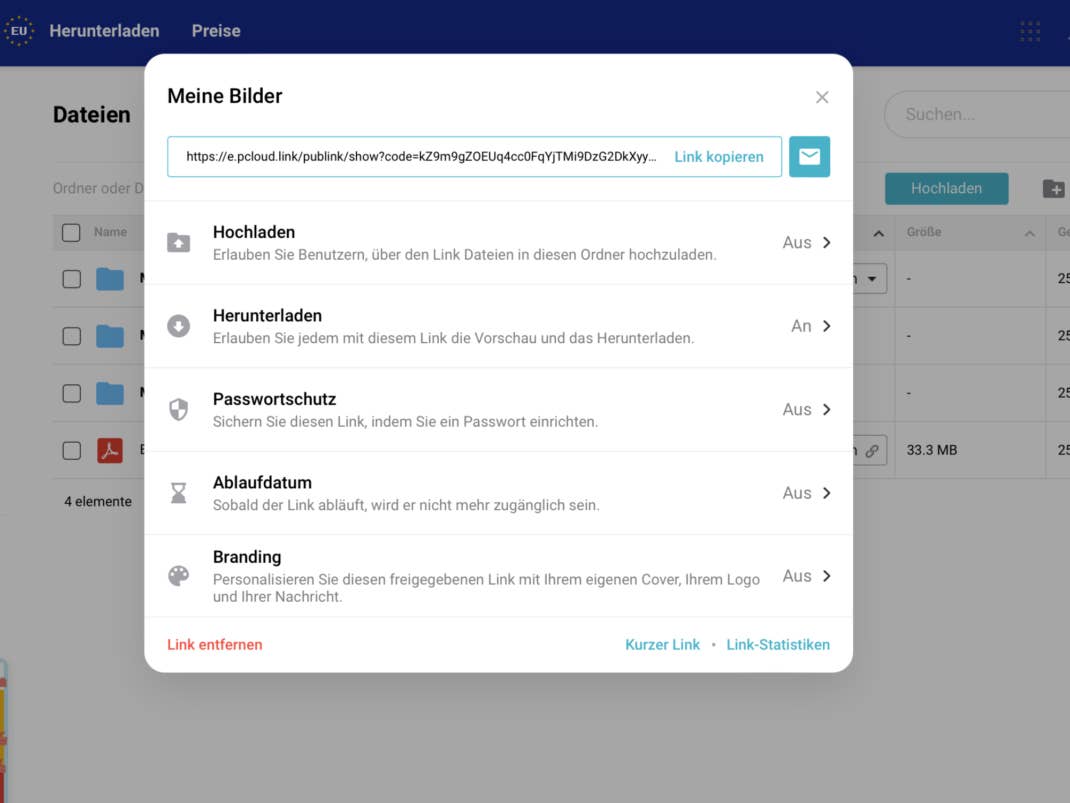The image size is (1070, 803).
Task: Click the sort arrow left of Größe column
Action: click(x=879, y=233)
